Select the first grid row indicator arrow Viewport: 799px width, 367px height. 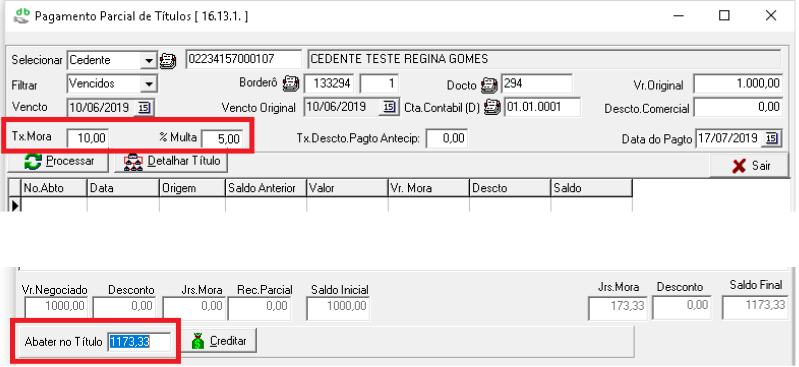[x=15, y=205]
